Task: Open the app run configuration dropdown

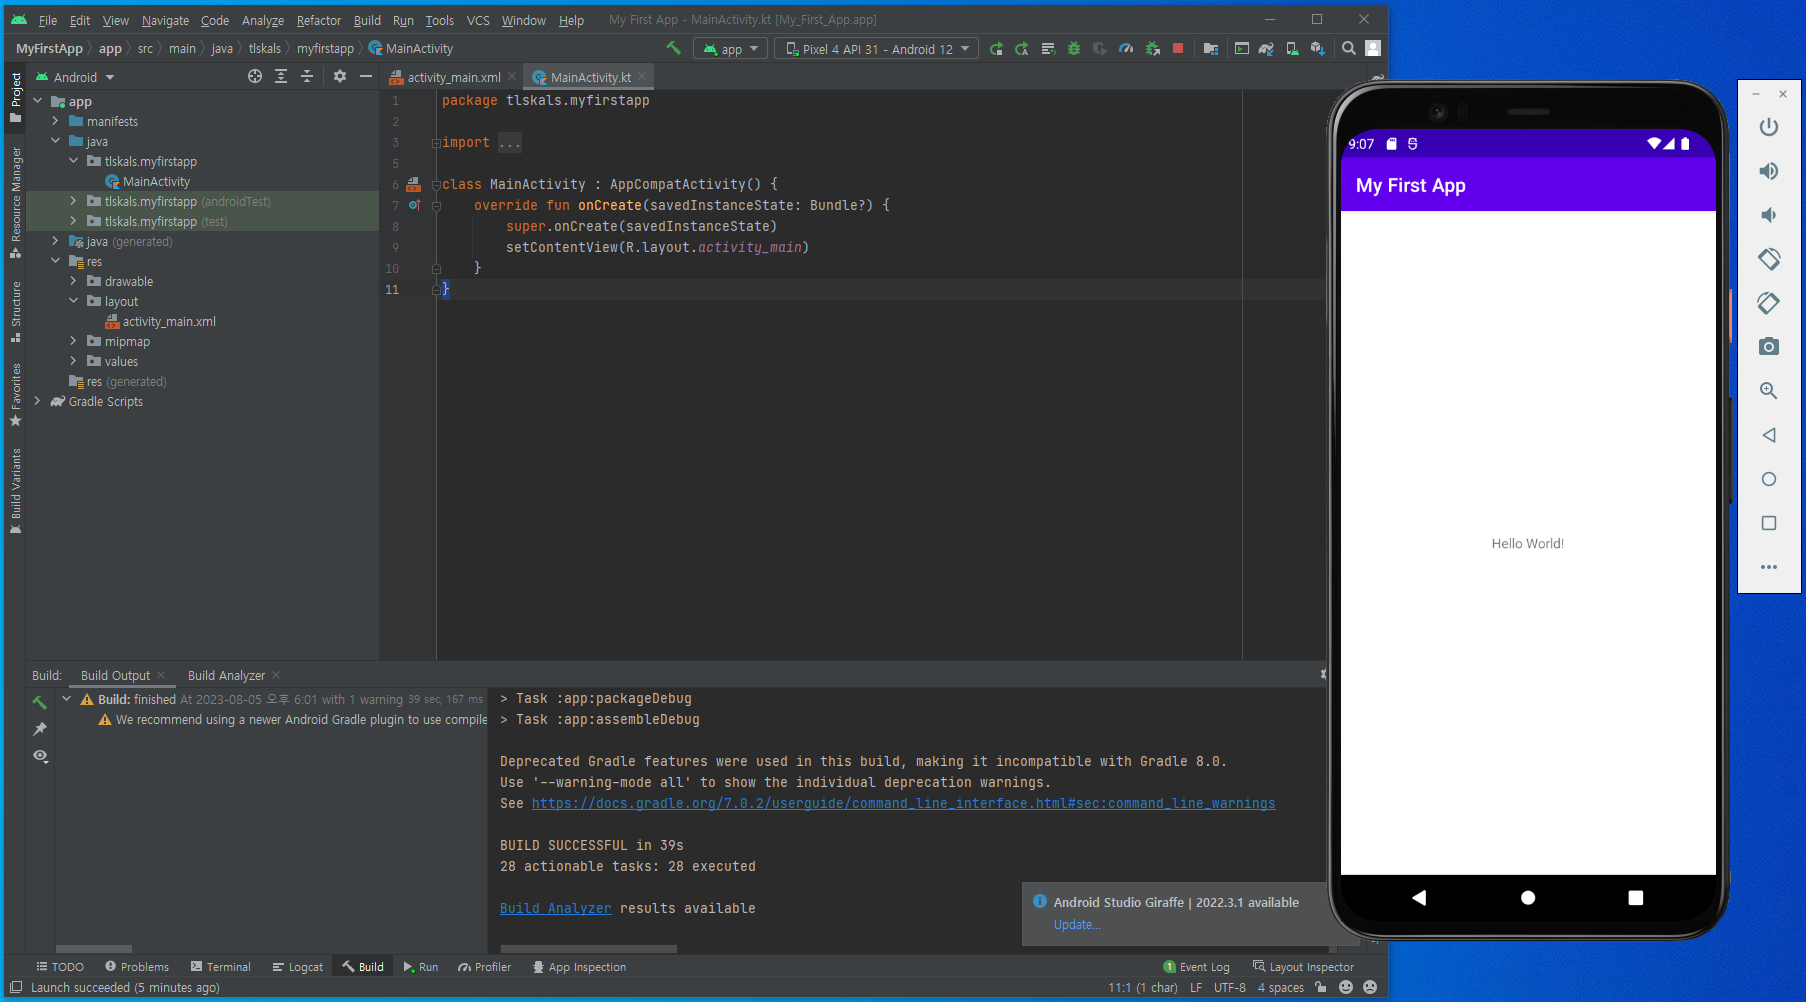Action: click(x=731, y=49)
